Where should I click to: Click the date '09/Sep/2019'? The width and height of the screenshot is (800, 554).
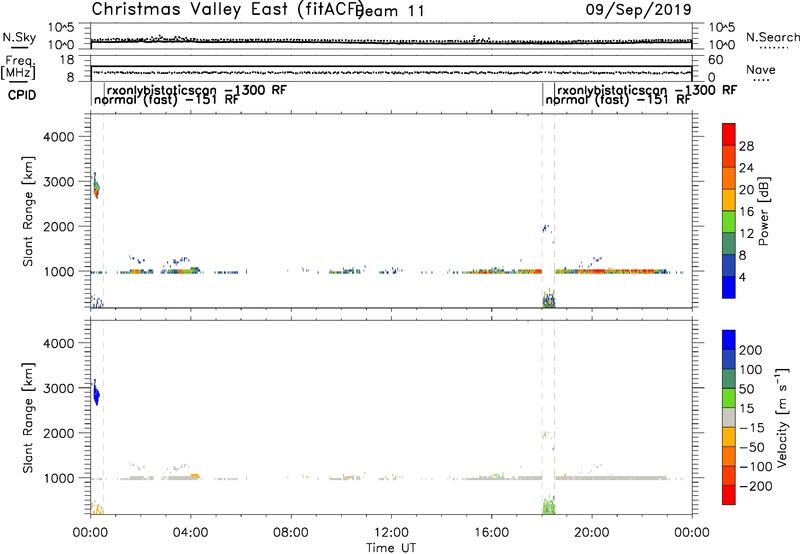638,9
